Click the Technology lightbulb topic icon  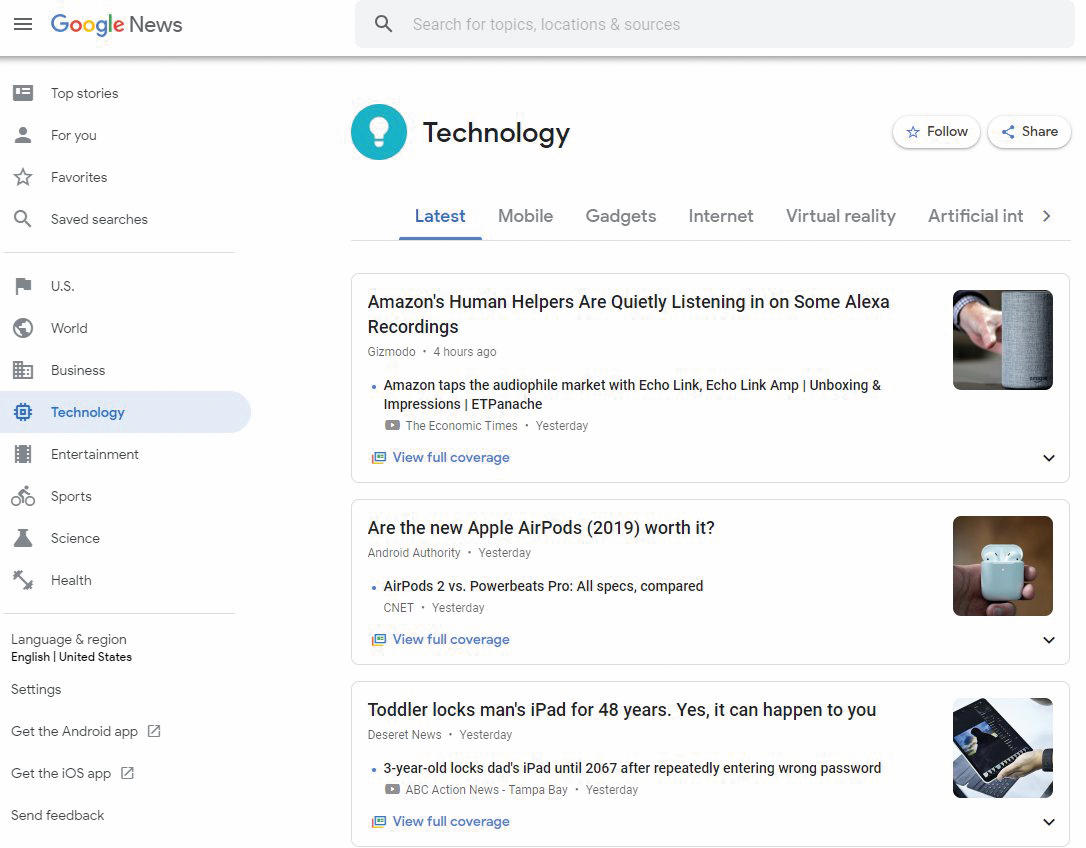click(379, 132)
